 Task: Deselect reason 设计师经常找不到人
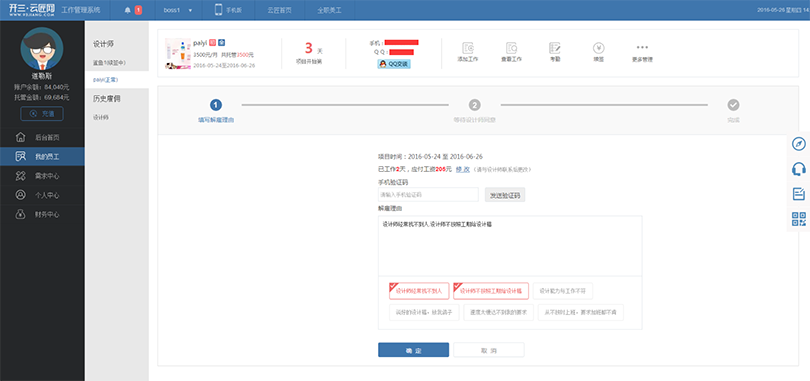pos(419,291)
